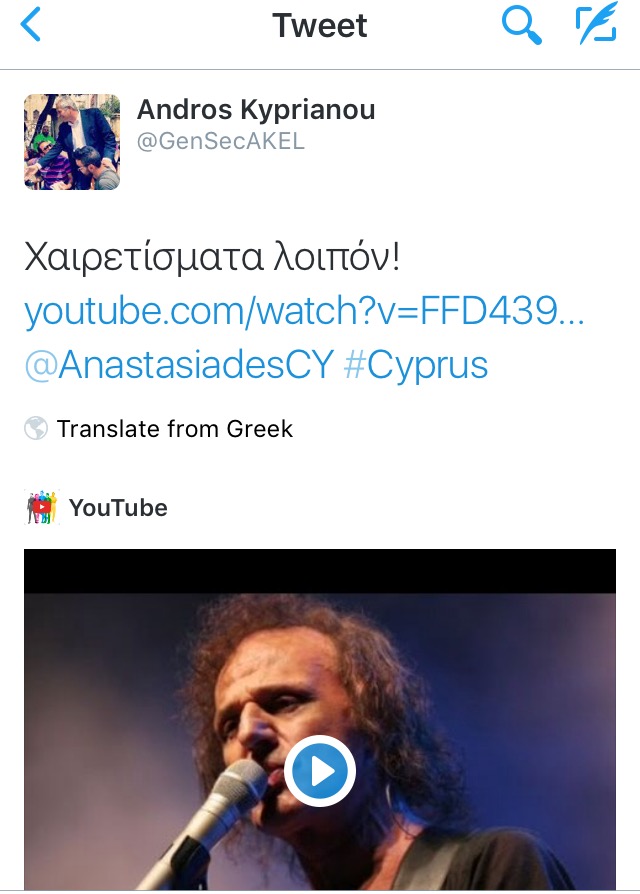Viewport: 640px width, 894px height.
Task: Compose a new tweet with quill icon
Action: click(597, 23)
